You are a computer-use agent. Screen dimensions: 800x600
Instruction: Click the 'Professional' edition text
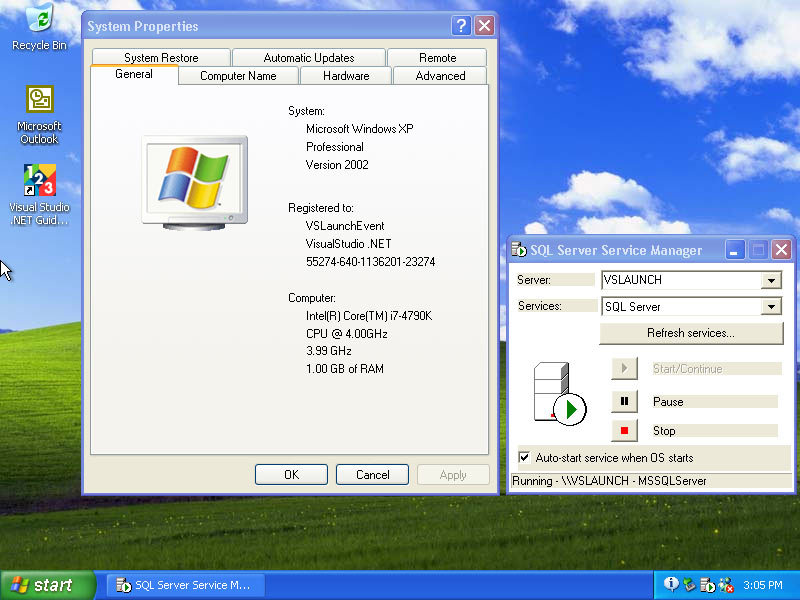pos(335,147)
